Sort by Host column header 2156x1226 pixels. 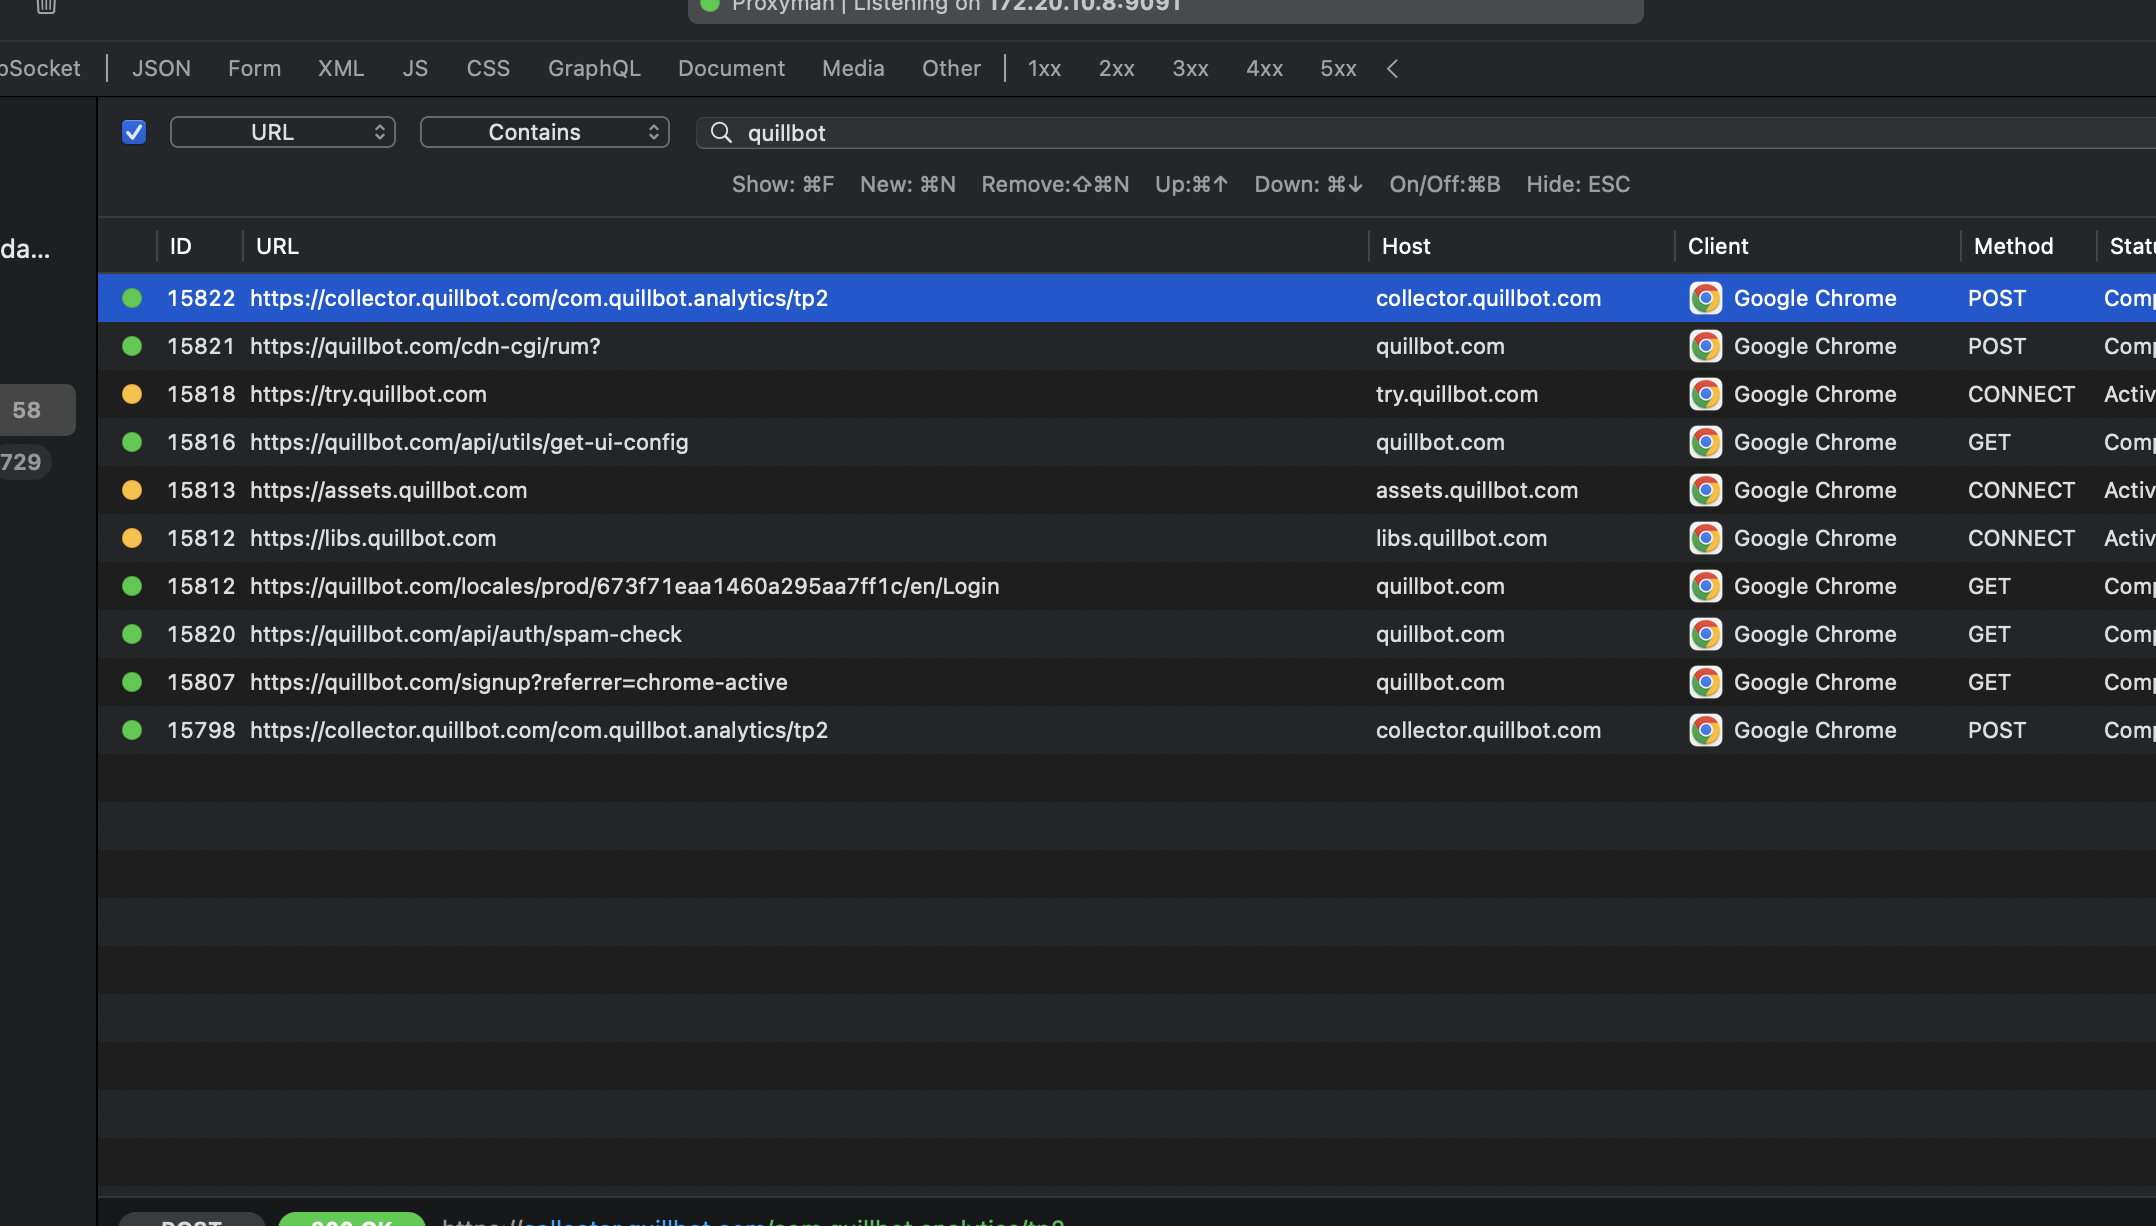[1405, 246]
